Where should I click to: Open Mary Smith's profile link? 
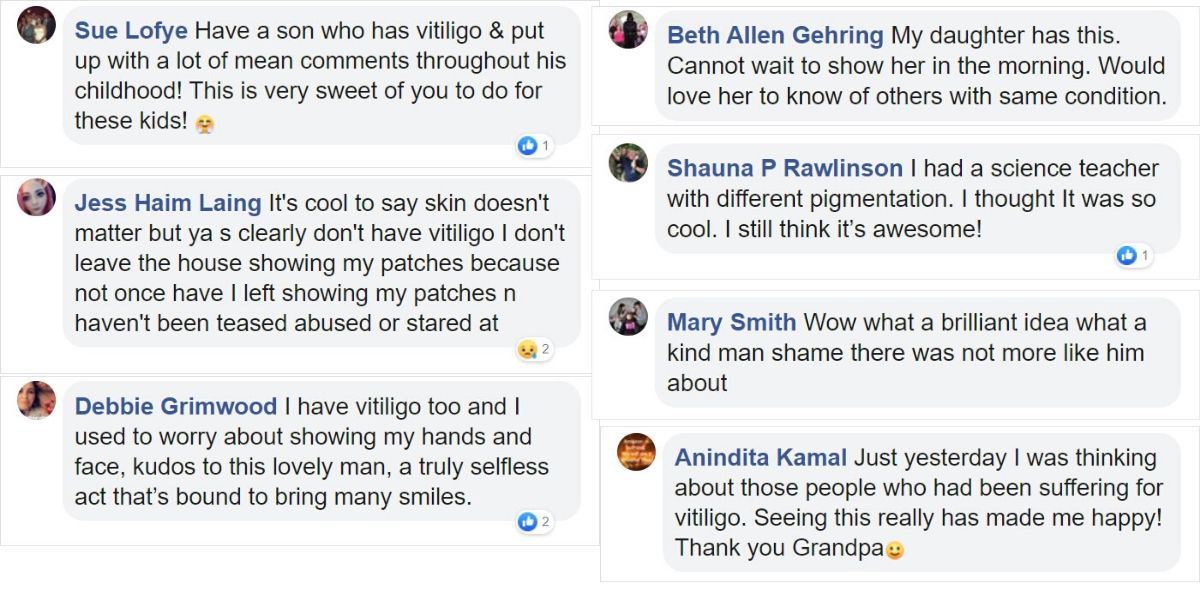[732, 323]
